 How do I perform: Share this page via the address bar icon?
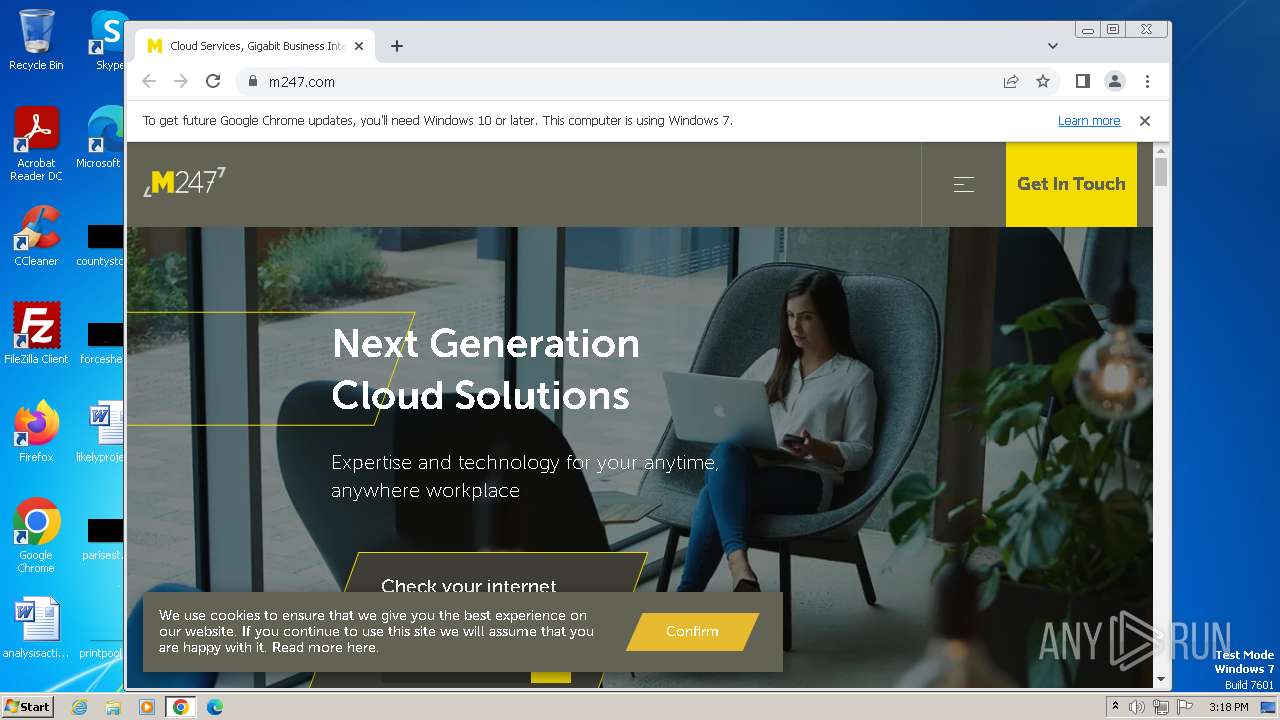(1011, 82)
